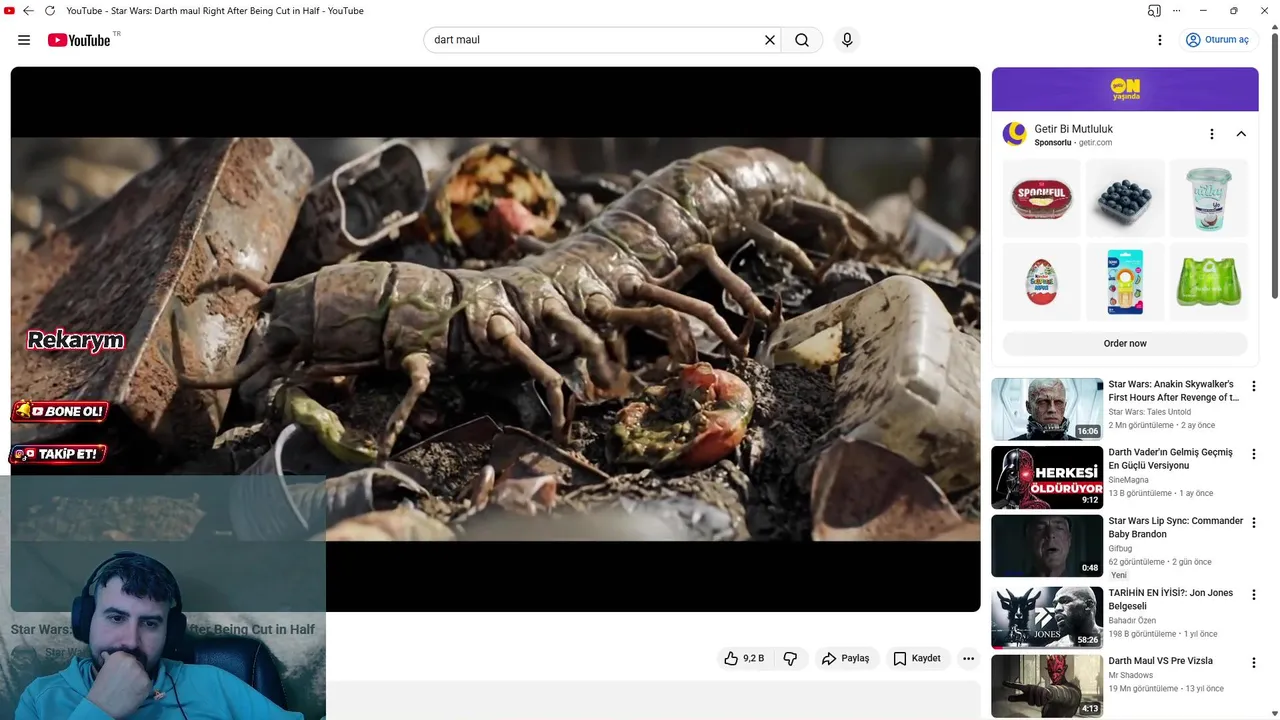This screenshot has width=1280, height=720.
Task: Click the Gifbug channel name
Action: [x=1120, y=548]
